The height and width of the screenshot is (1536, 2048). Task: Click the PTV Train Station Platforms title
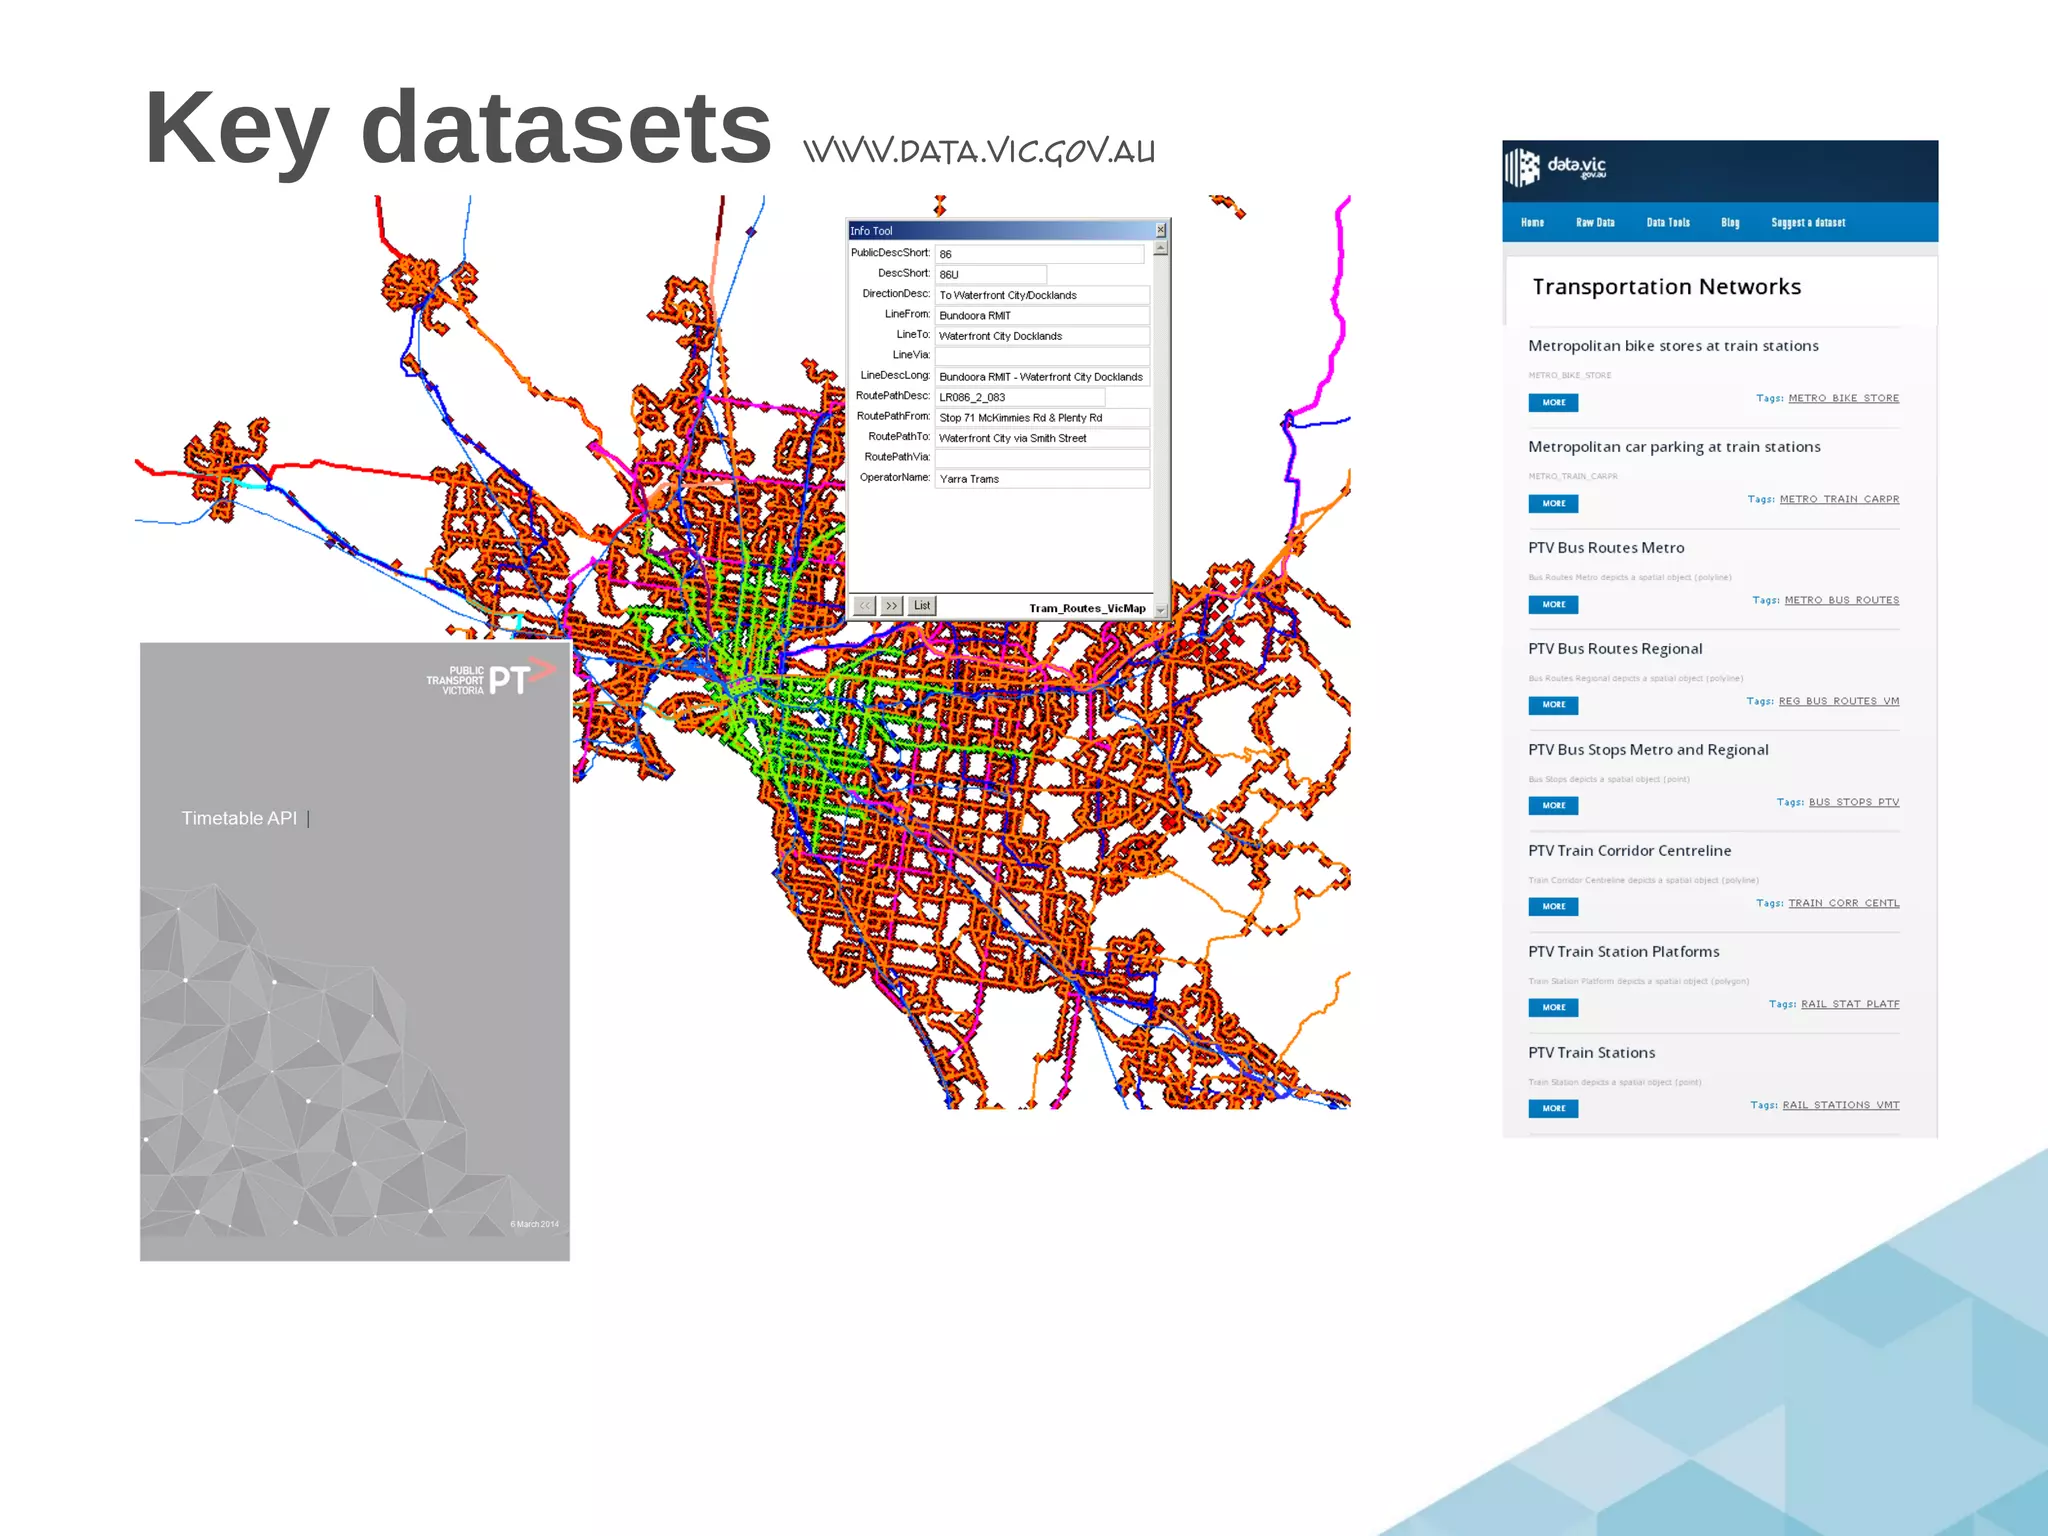1624,952
